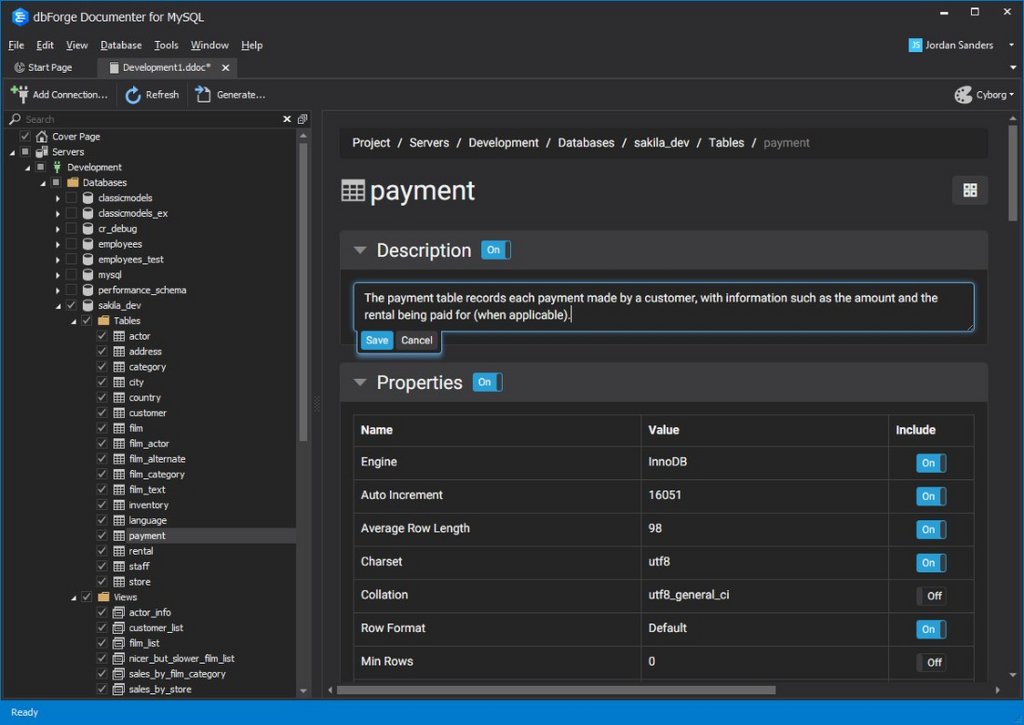
Task: Toggle Include switch for Auto Increment
Action: pyautogui.click(x=931, y=496)
